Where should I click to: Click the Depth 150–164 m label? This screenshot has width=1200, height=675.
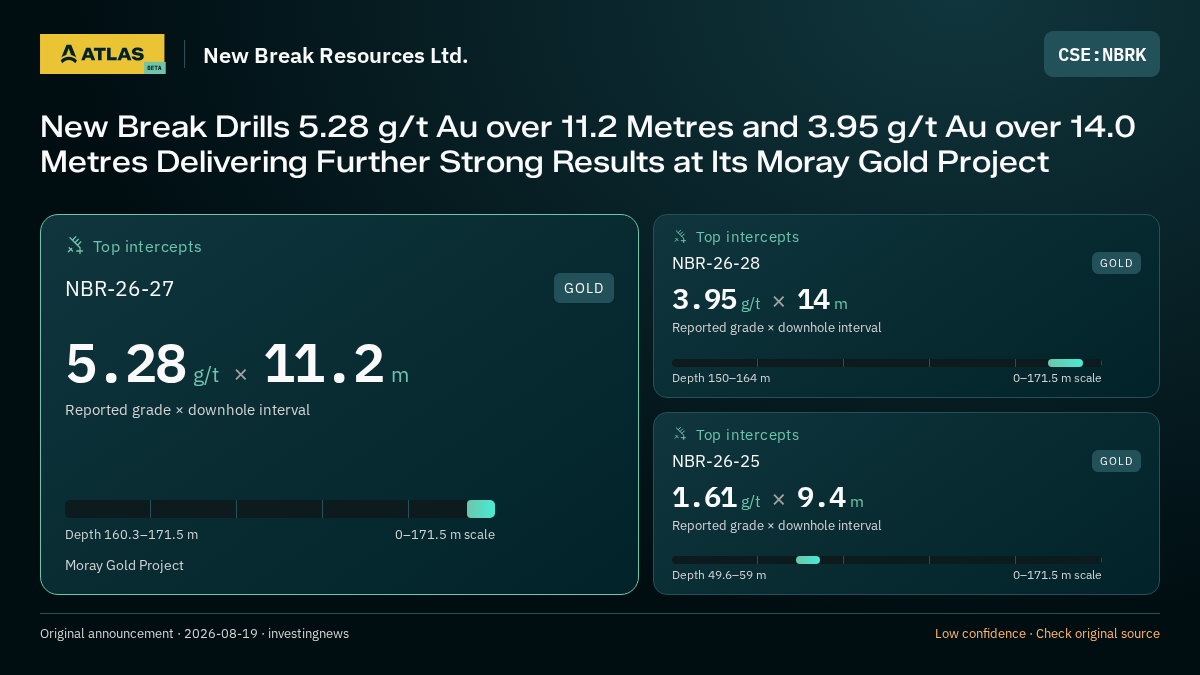coord(721,378)
